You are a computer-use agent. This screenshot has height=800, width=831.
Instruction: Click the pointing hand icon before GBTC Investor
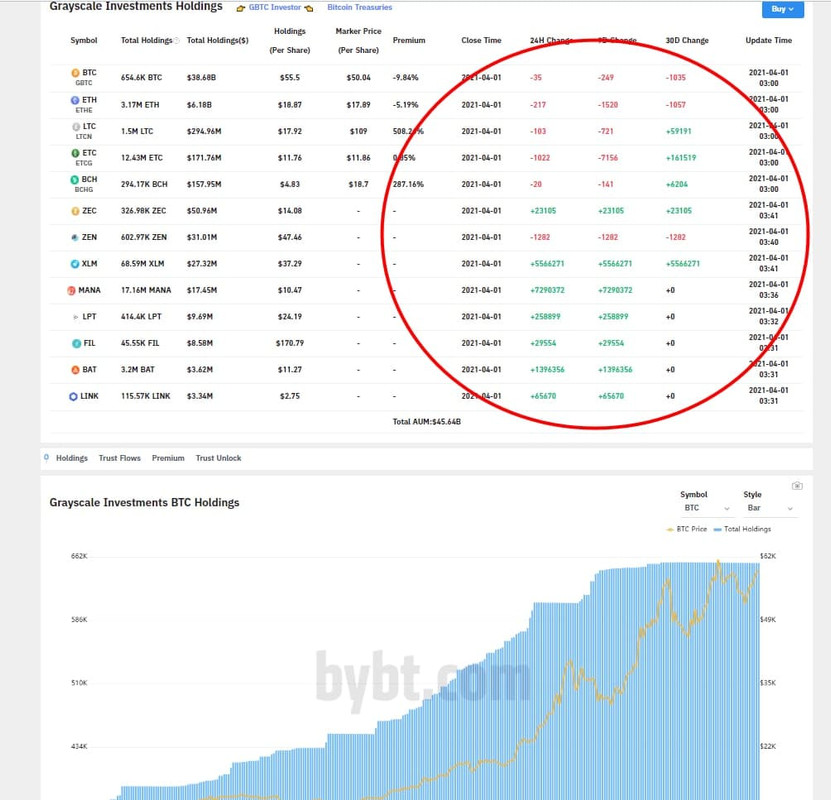coord(241,8)
